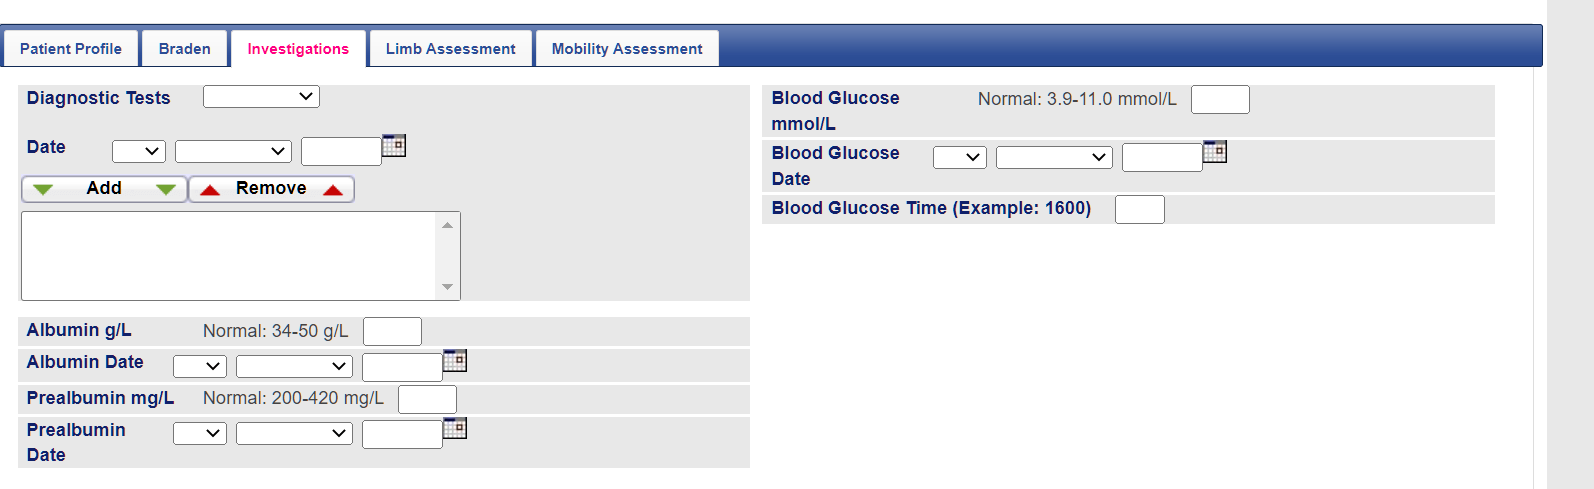Open calendar icon beside Prealbumin Date
Viewport: 1594px width, 489px height.
[455, 428]
